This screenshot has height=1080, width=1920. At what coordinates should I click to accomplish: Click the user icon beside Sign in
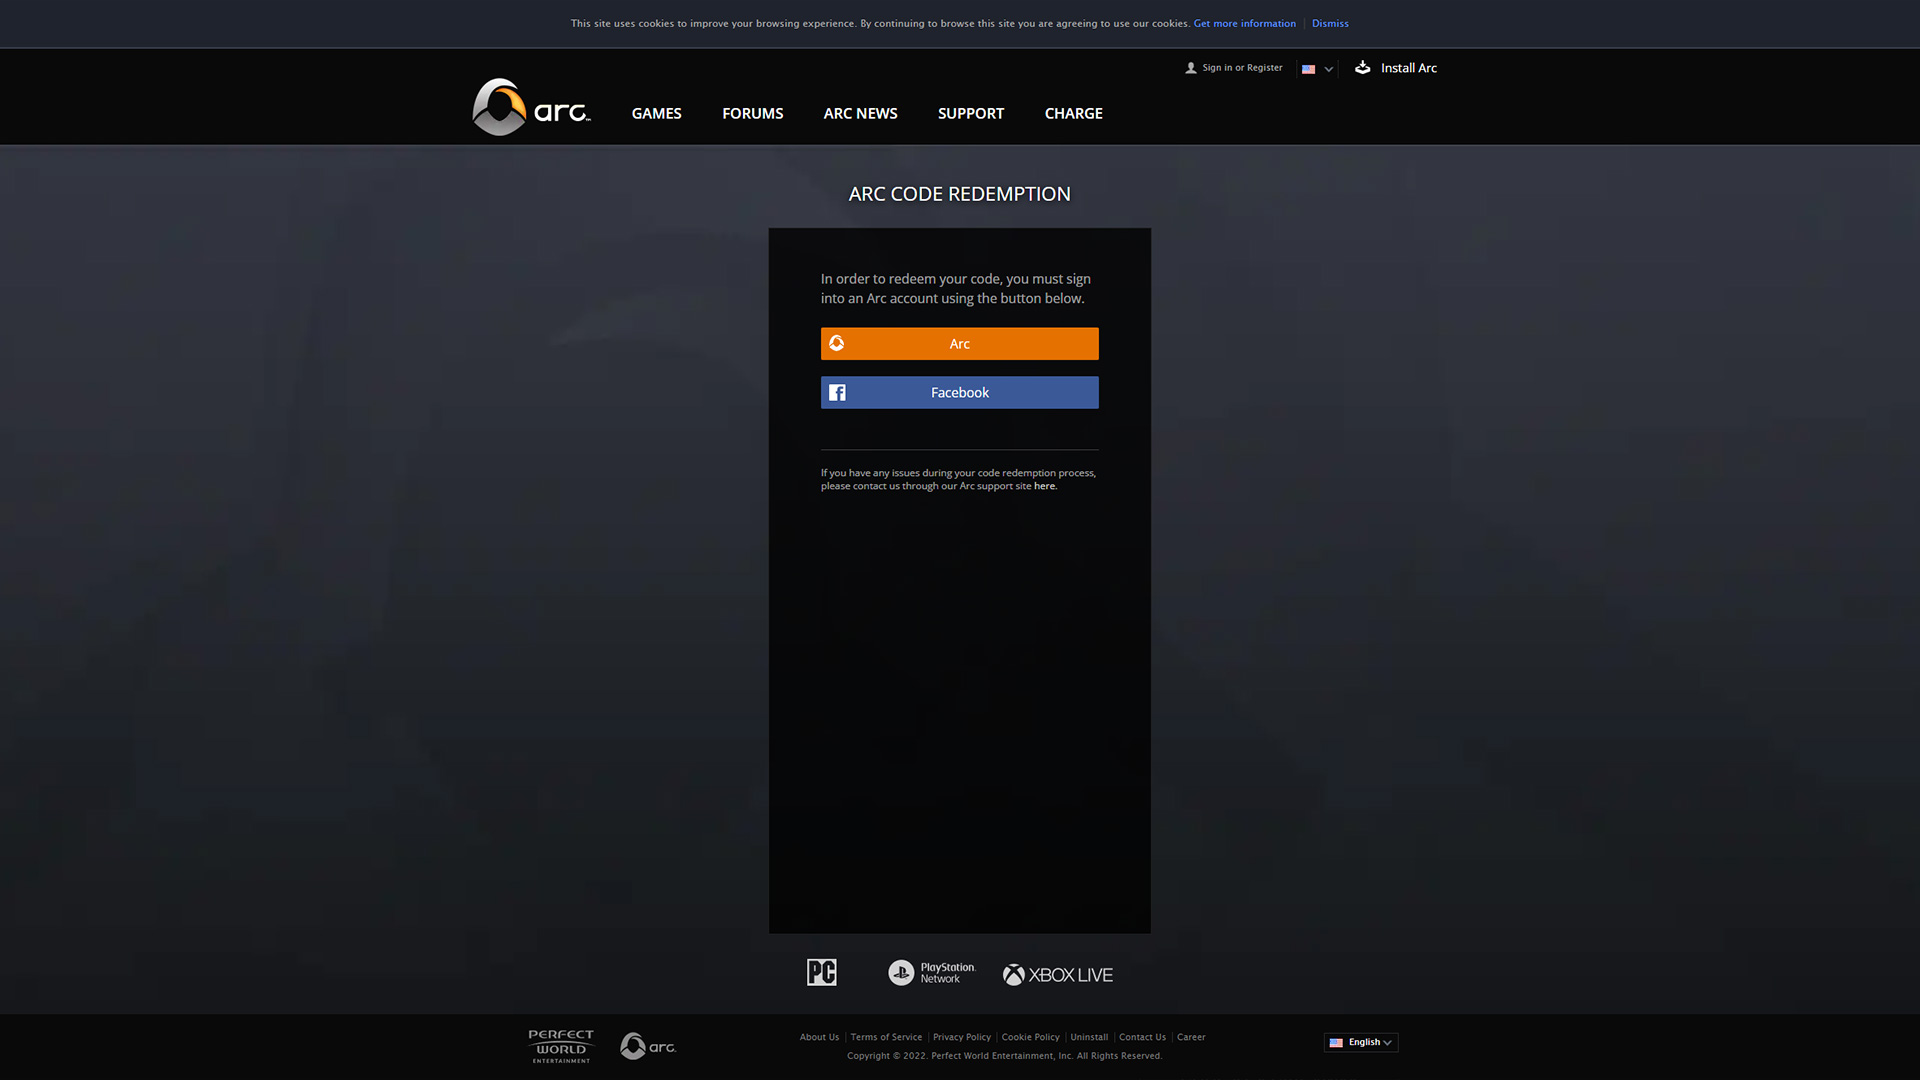pyautogui.click(x=1190, y=68)
